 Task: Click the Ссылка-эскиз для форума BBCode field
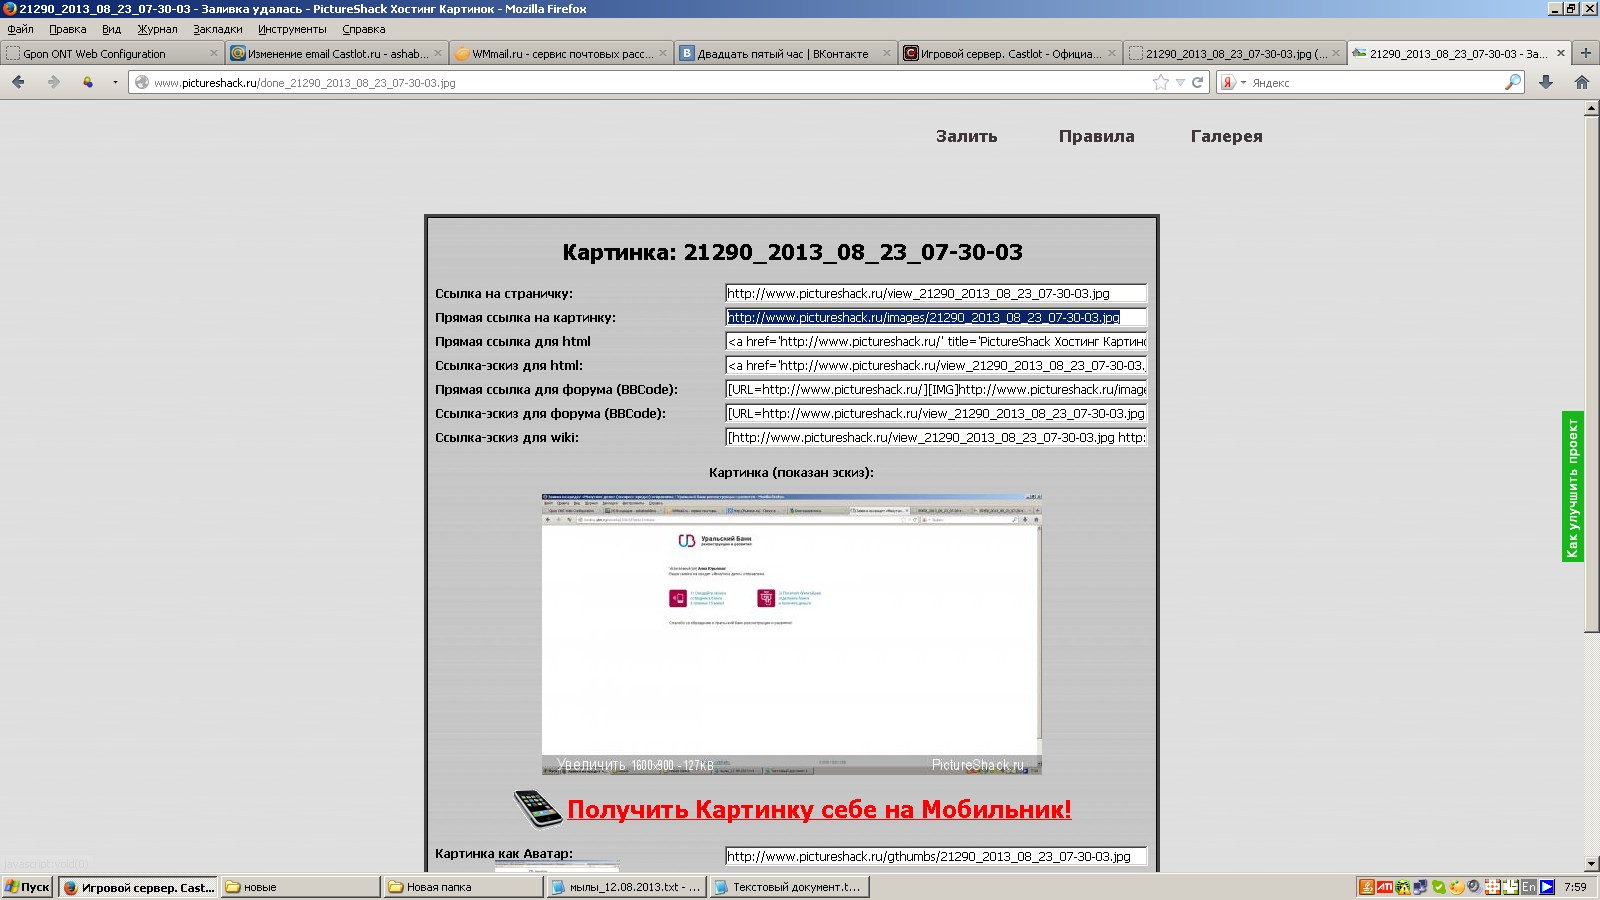(936, 413)
